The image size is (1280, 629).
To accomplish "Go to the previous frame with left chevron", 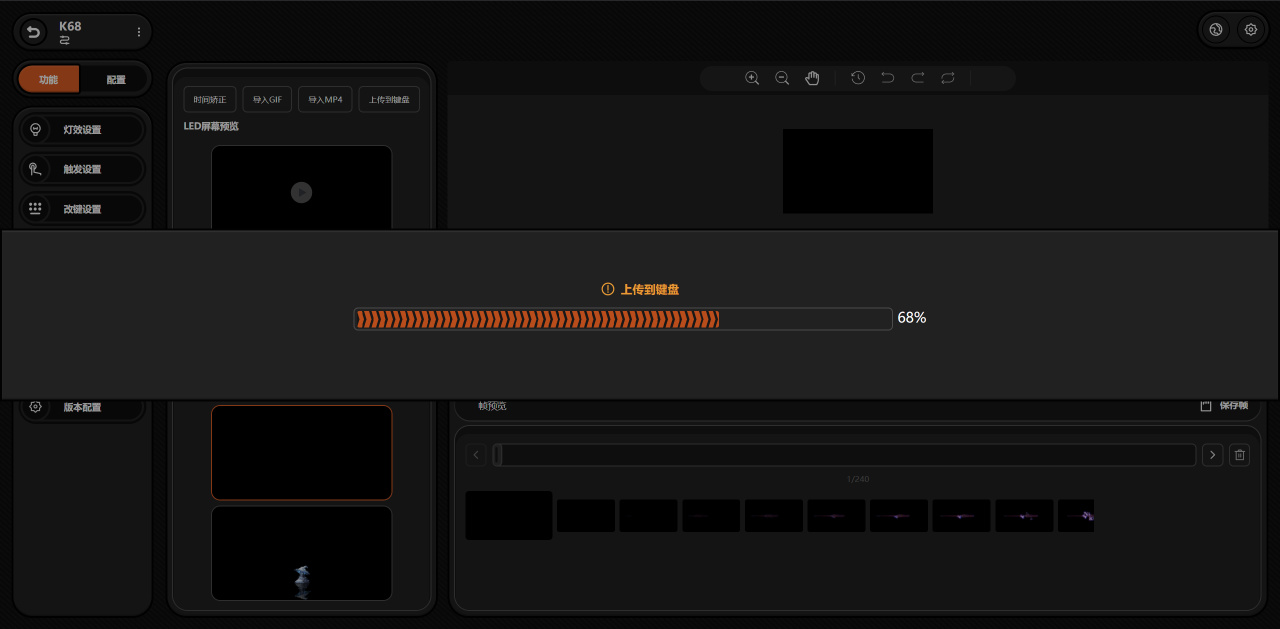I will point(476,455).
